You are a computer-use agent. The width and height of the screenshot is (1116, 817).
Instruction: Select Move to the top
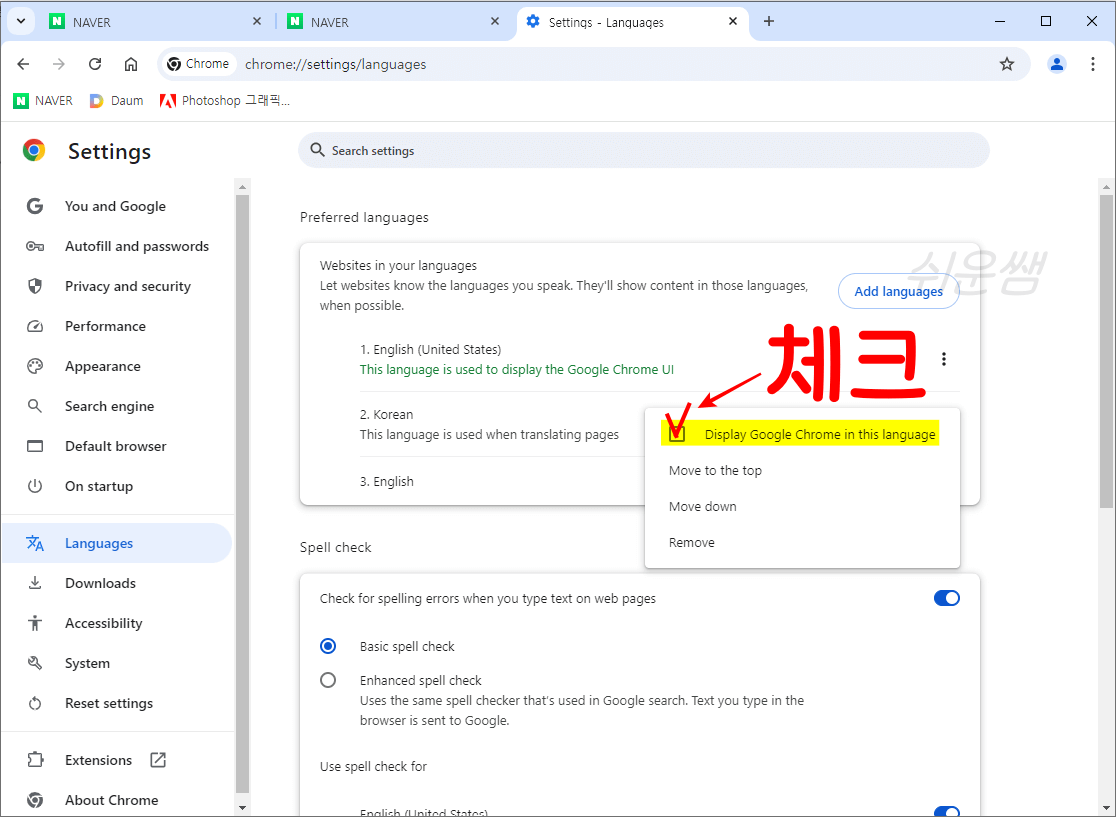pyautogui.click(x=802, y=470)
